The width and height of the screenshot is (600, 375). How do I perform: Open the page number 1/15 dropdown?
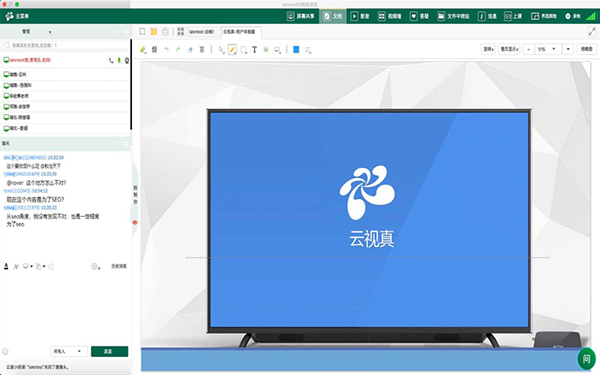tap(548, 49)
